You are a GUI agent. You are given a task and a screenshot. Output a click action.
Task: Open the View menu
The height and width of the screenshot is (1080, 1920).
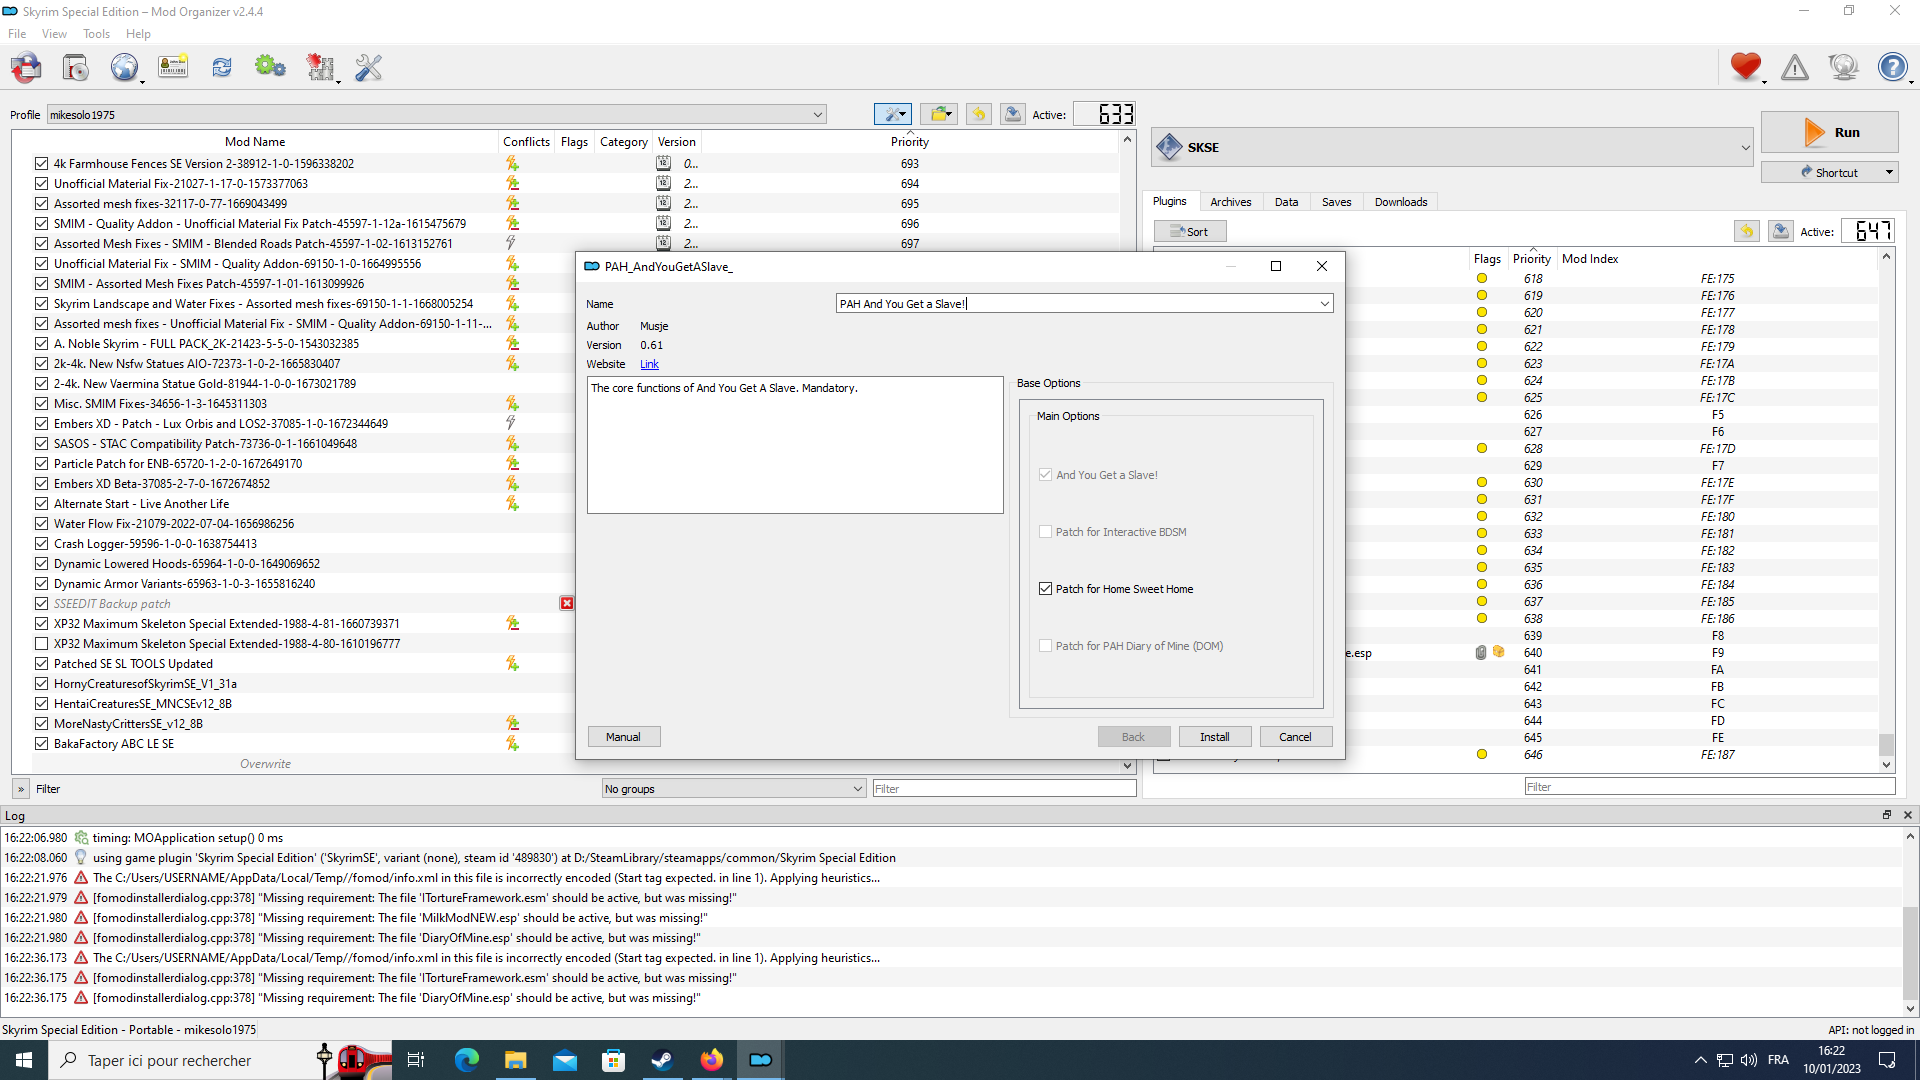point(54,33)
